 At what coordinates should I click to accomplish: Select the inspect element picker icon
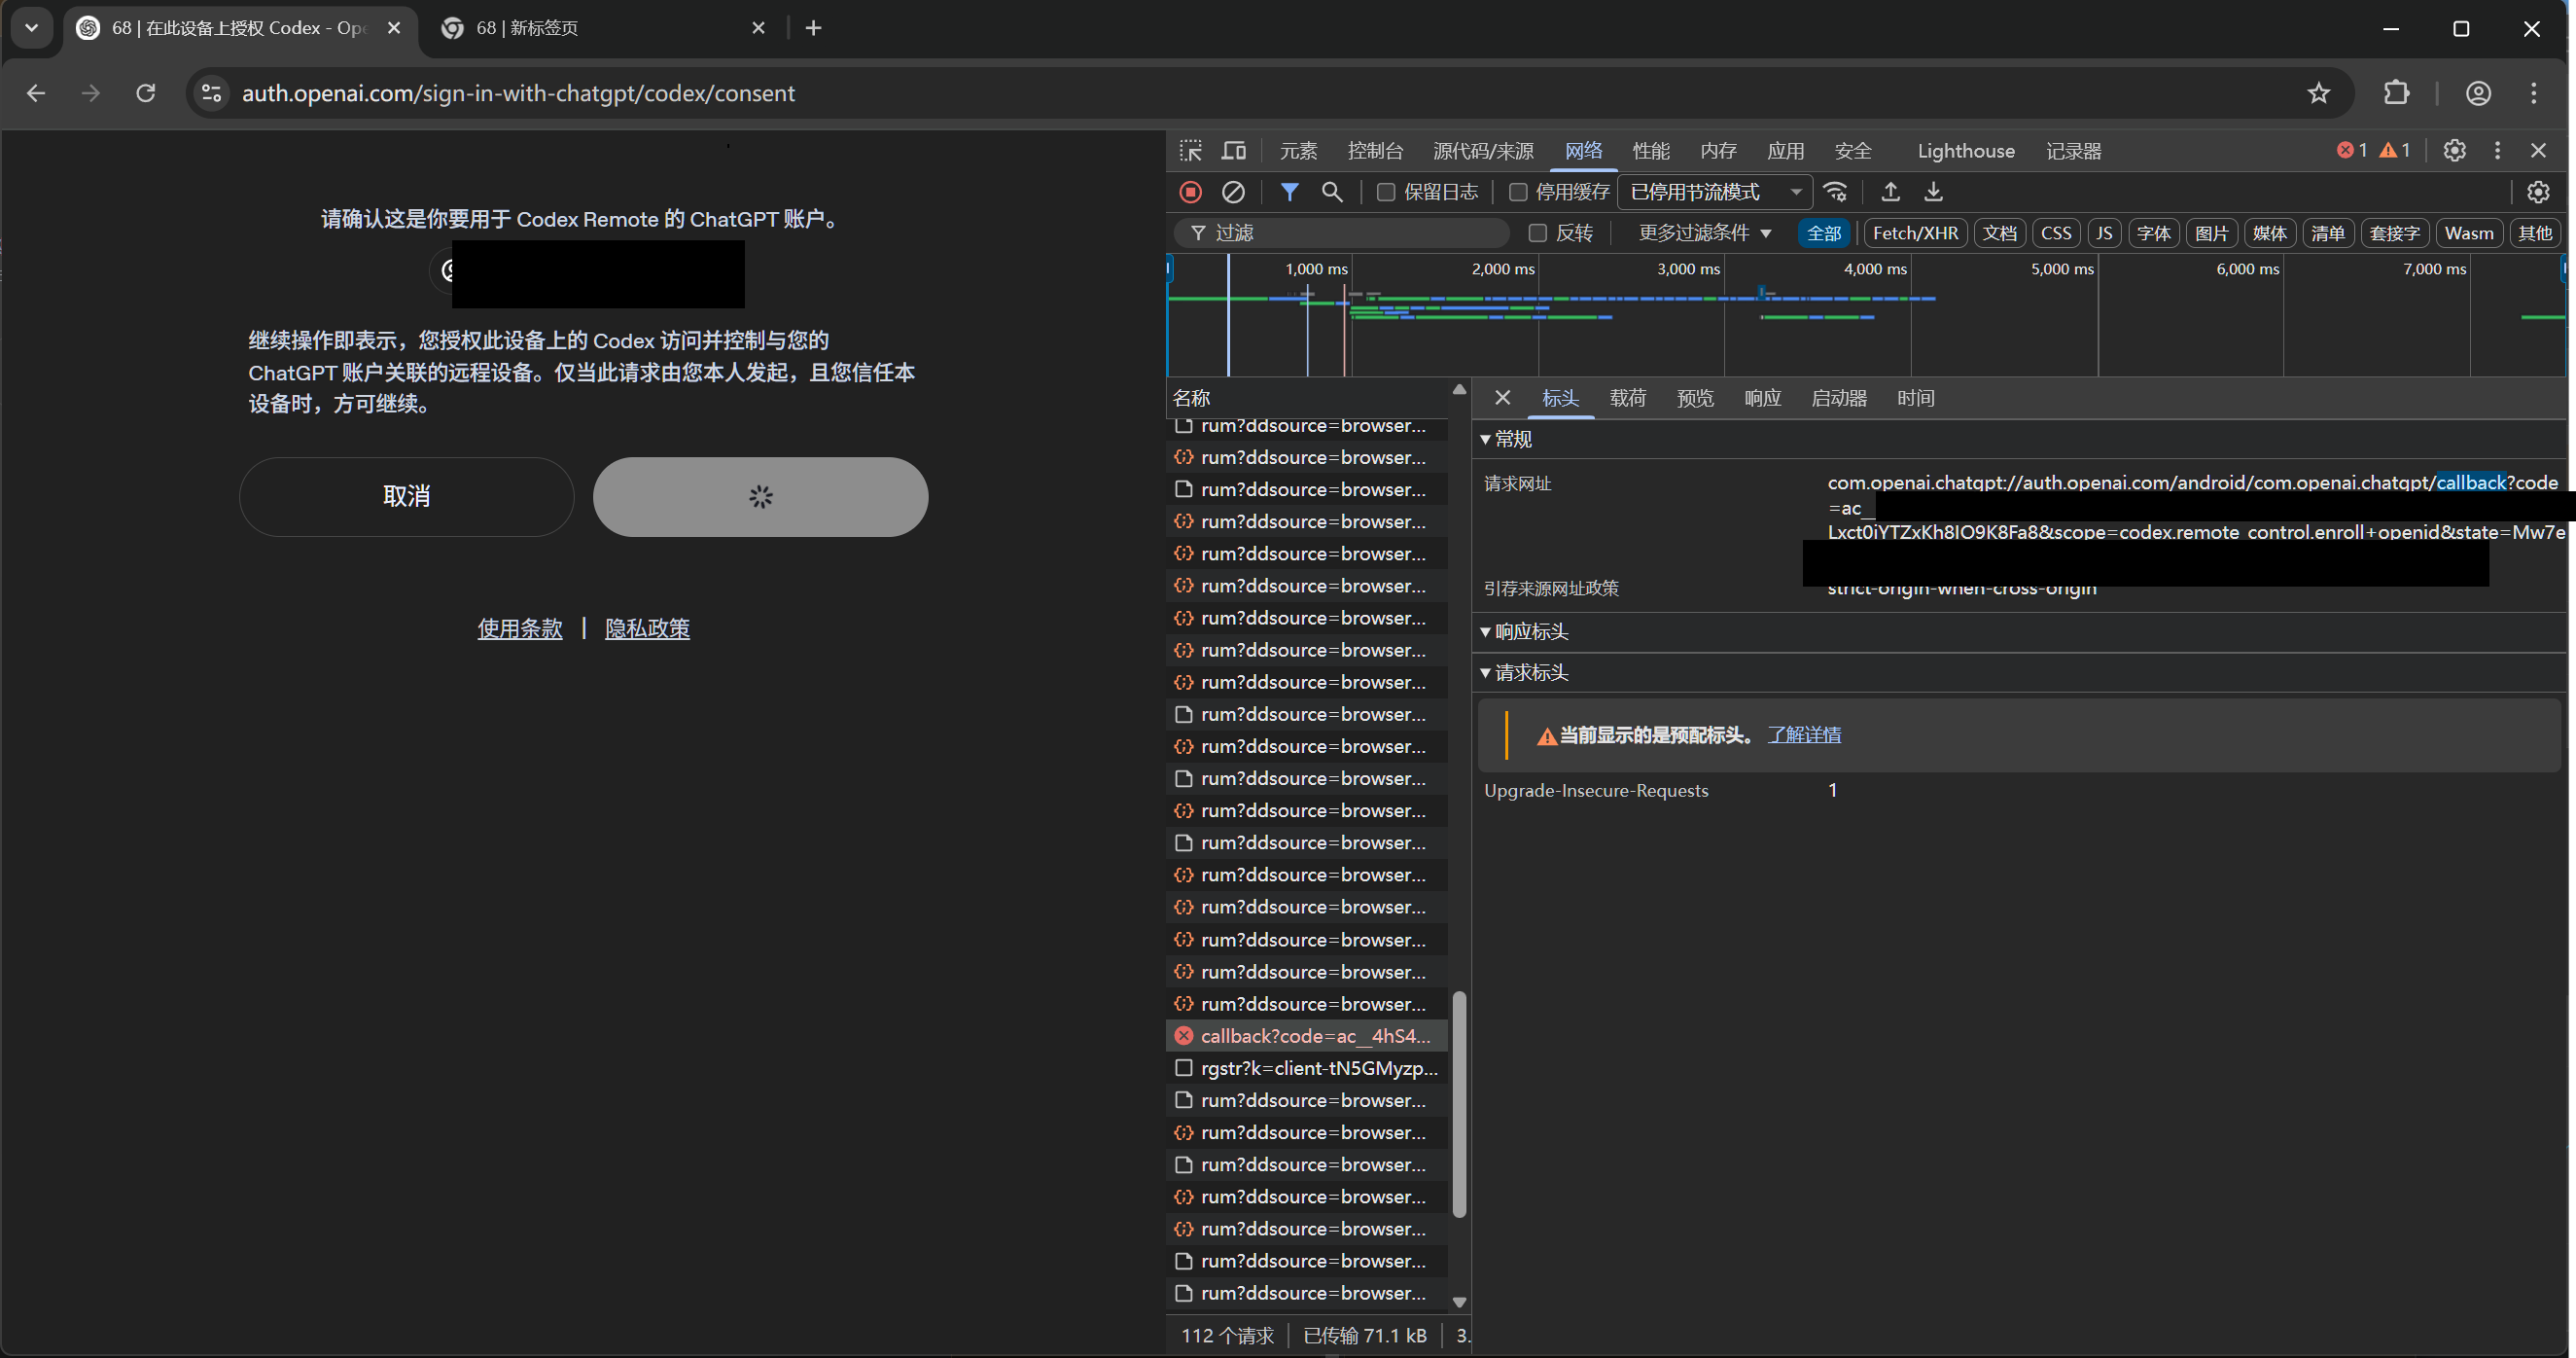tap(1190, 151)
